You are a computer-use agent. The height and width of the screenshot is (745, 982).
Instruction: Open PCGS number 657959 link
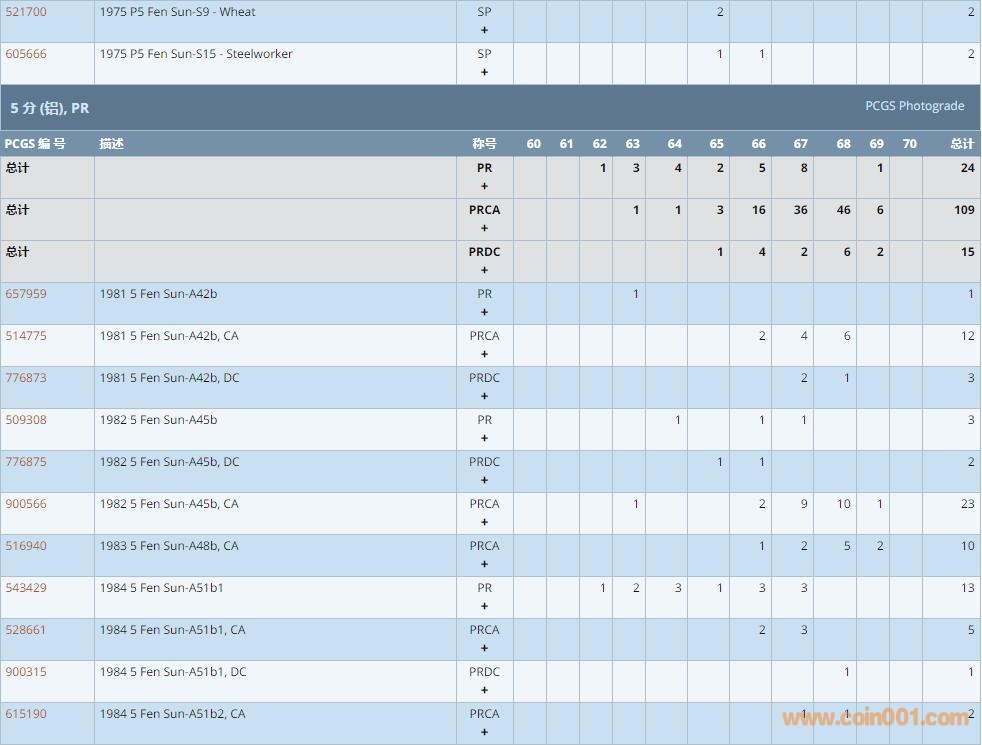26,294
